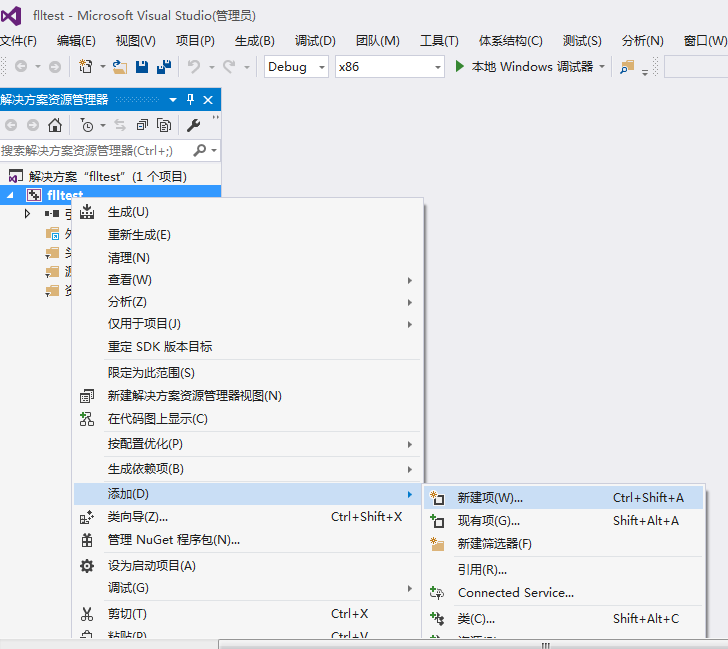This screenshot has height=649, width=728.
Task: Open the 编辑(E) menu
Action: pos(76,41)
